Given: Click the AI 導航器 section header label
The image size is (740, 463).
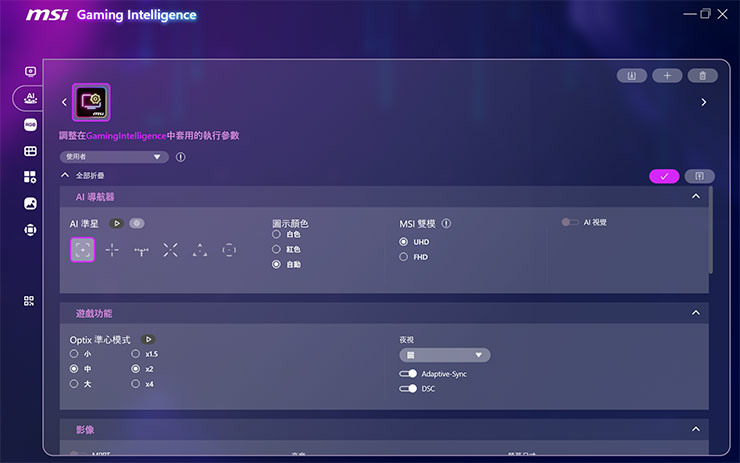Looking at the screenshot, I should click(x=95, y=197).
